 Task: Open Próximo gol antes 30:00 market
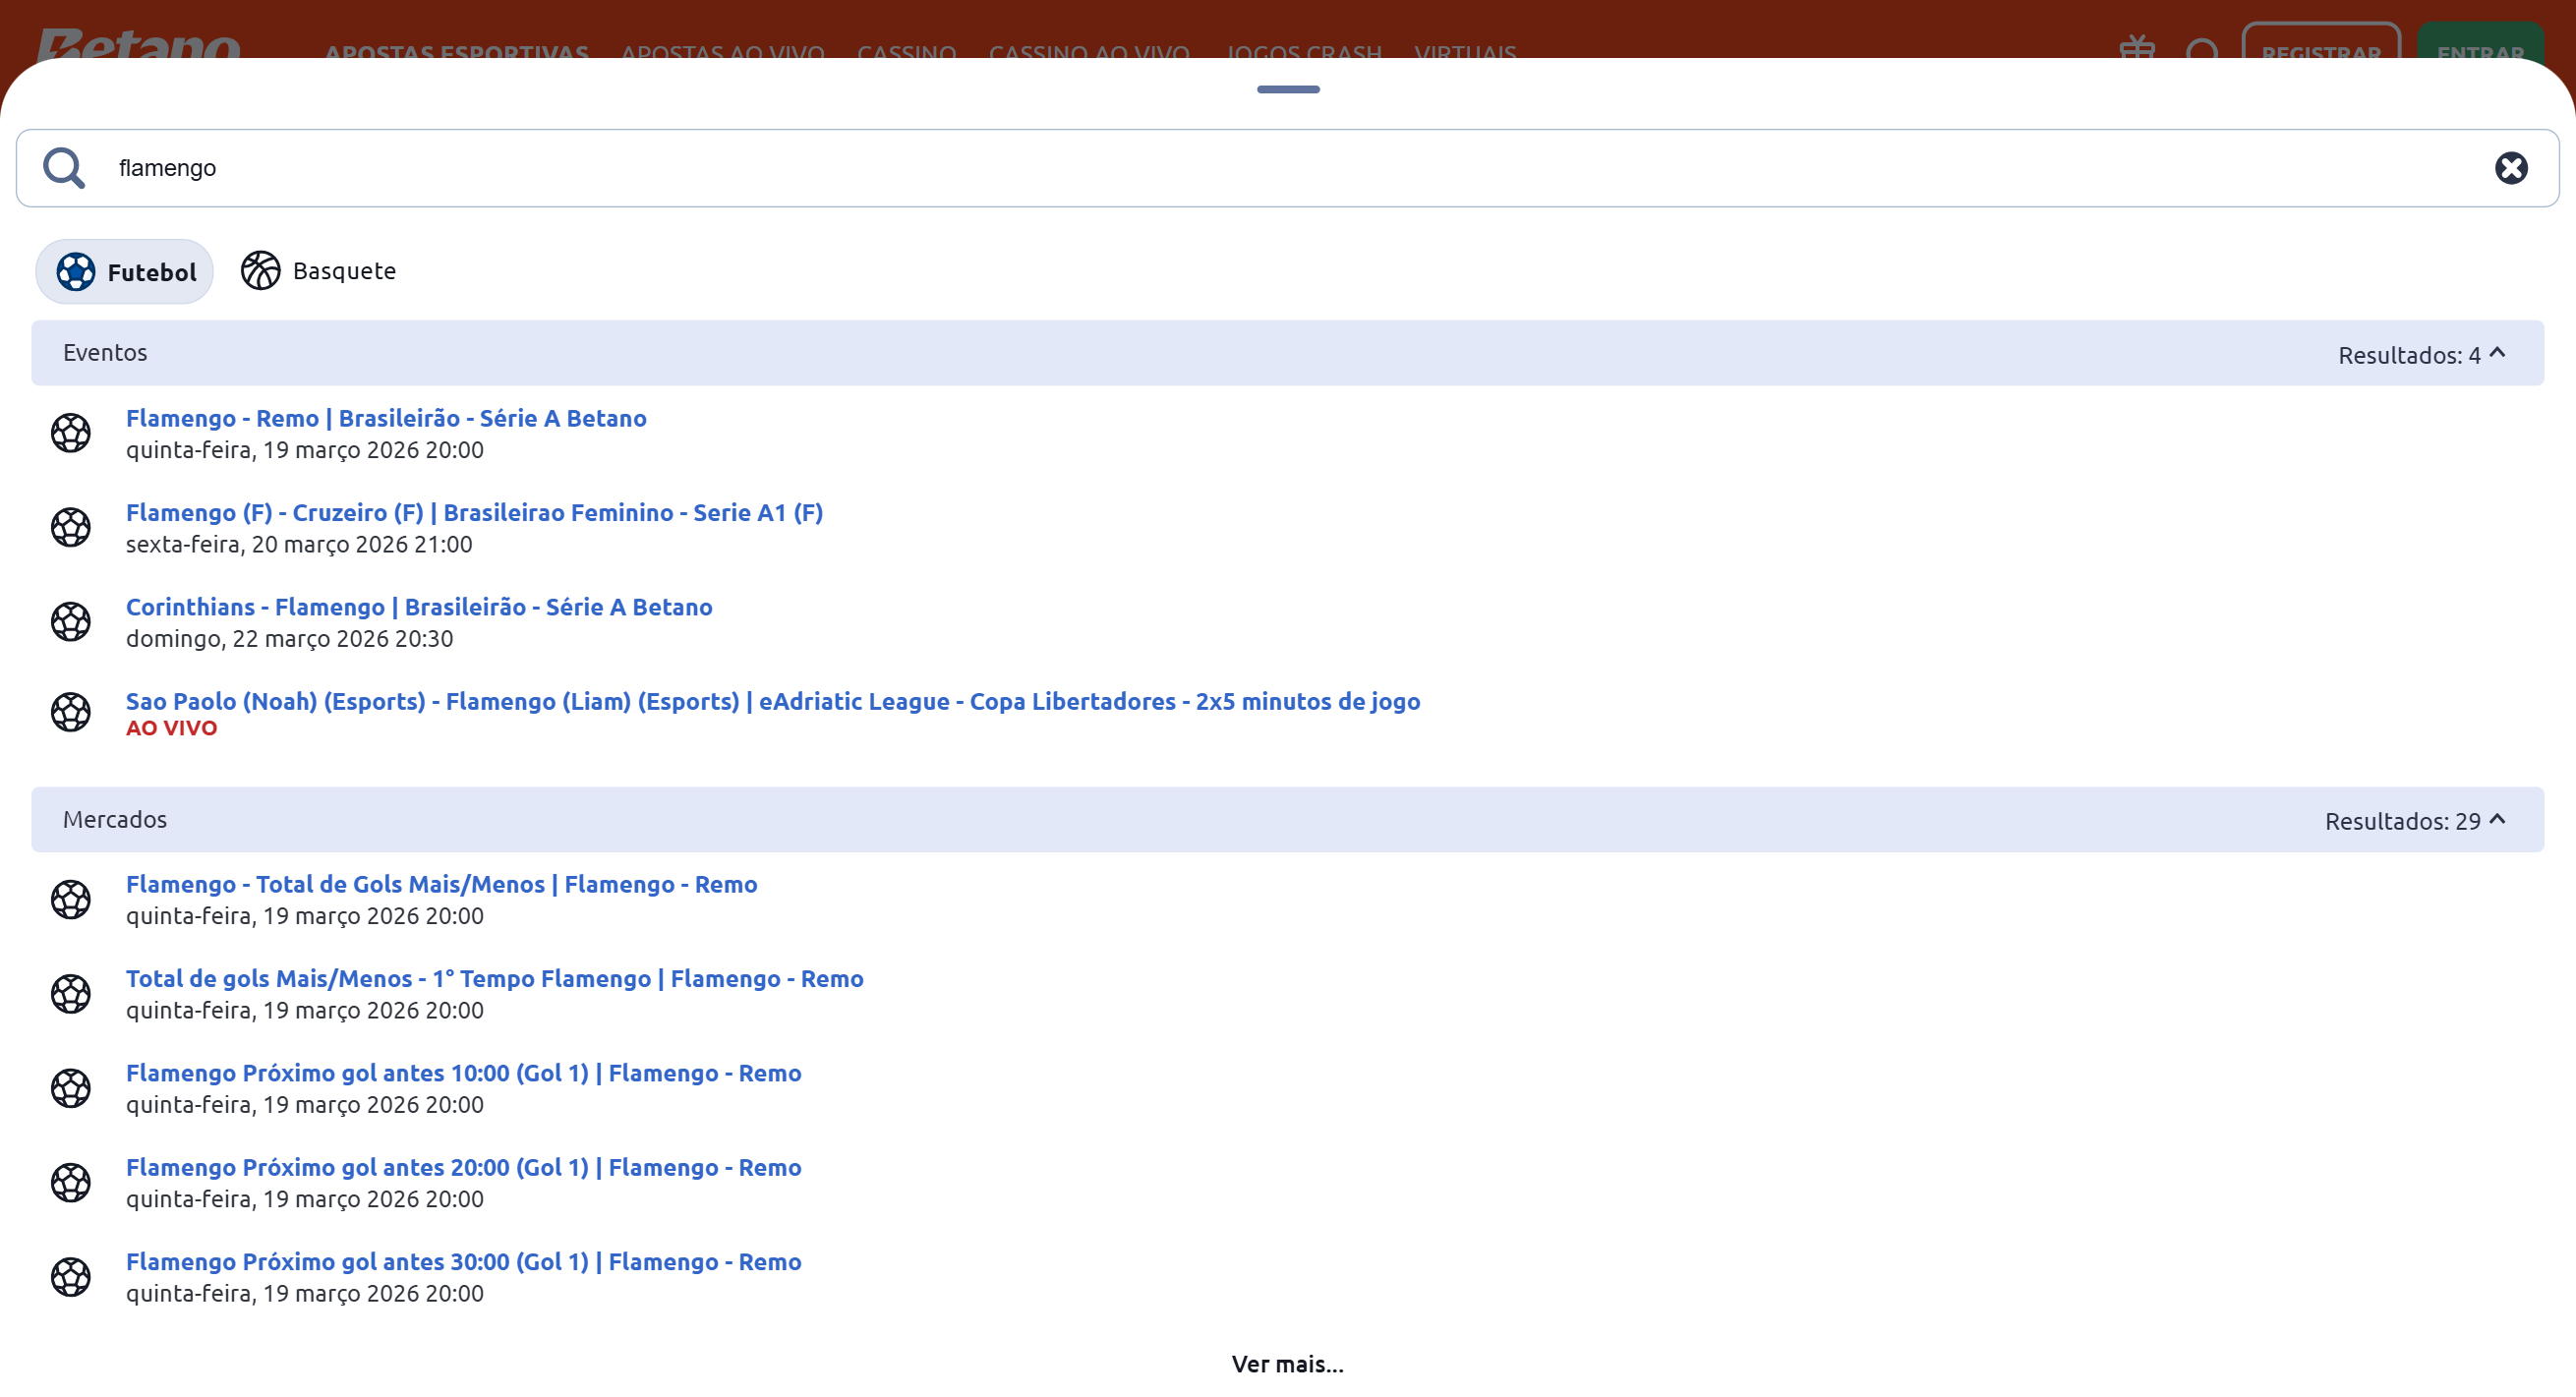(x=463, y=1262)
